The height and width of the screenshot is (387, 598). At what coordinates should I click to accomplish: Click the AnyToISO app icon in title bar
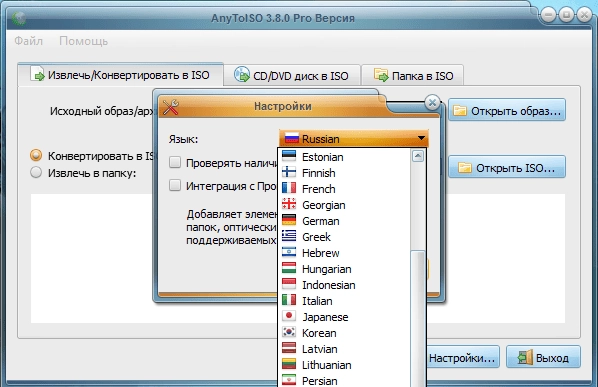(x=18, y=18)
